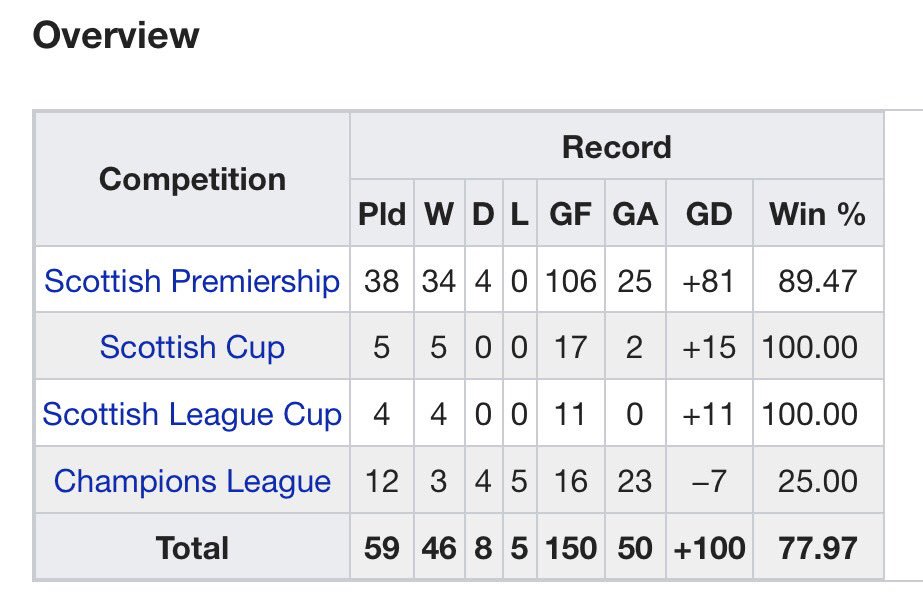Viewport: 923px width, 616px height.
Task: Click the Win % column header
Action: [x=818, y=213]
